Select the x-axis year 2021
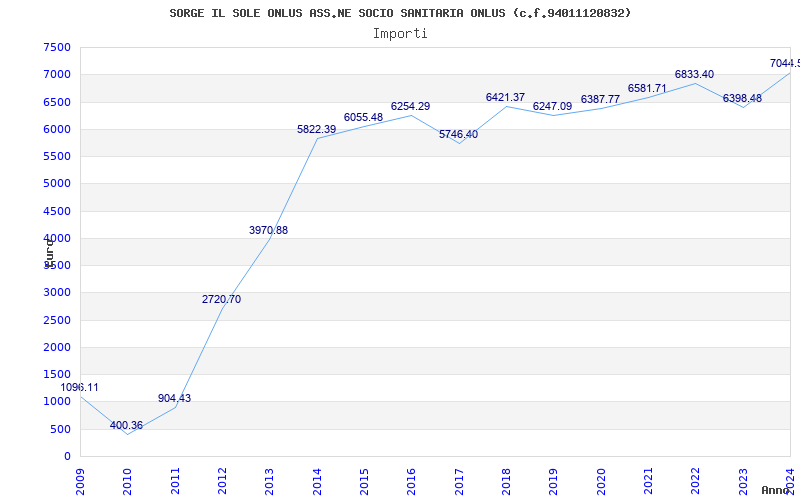Screen dimensions: 800x500 (648, 481)
